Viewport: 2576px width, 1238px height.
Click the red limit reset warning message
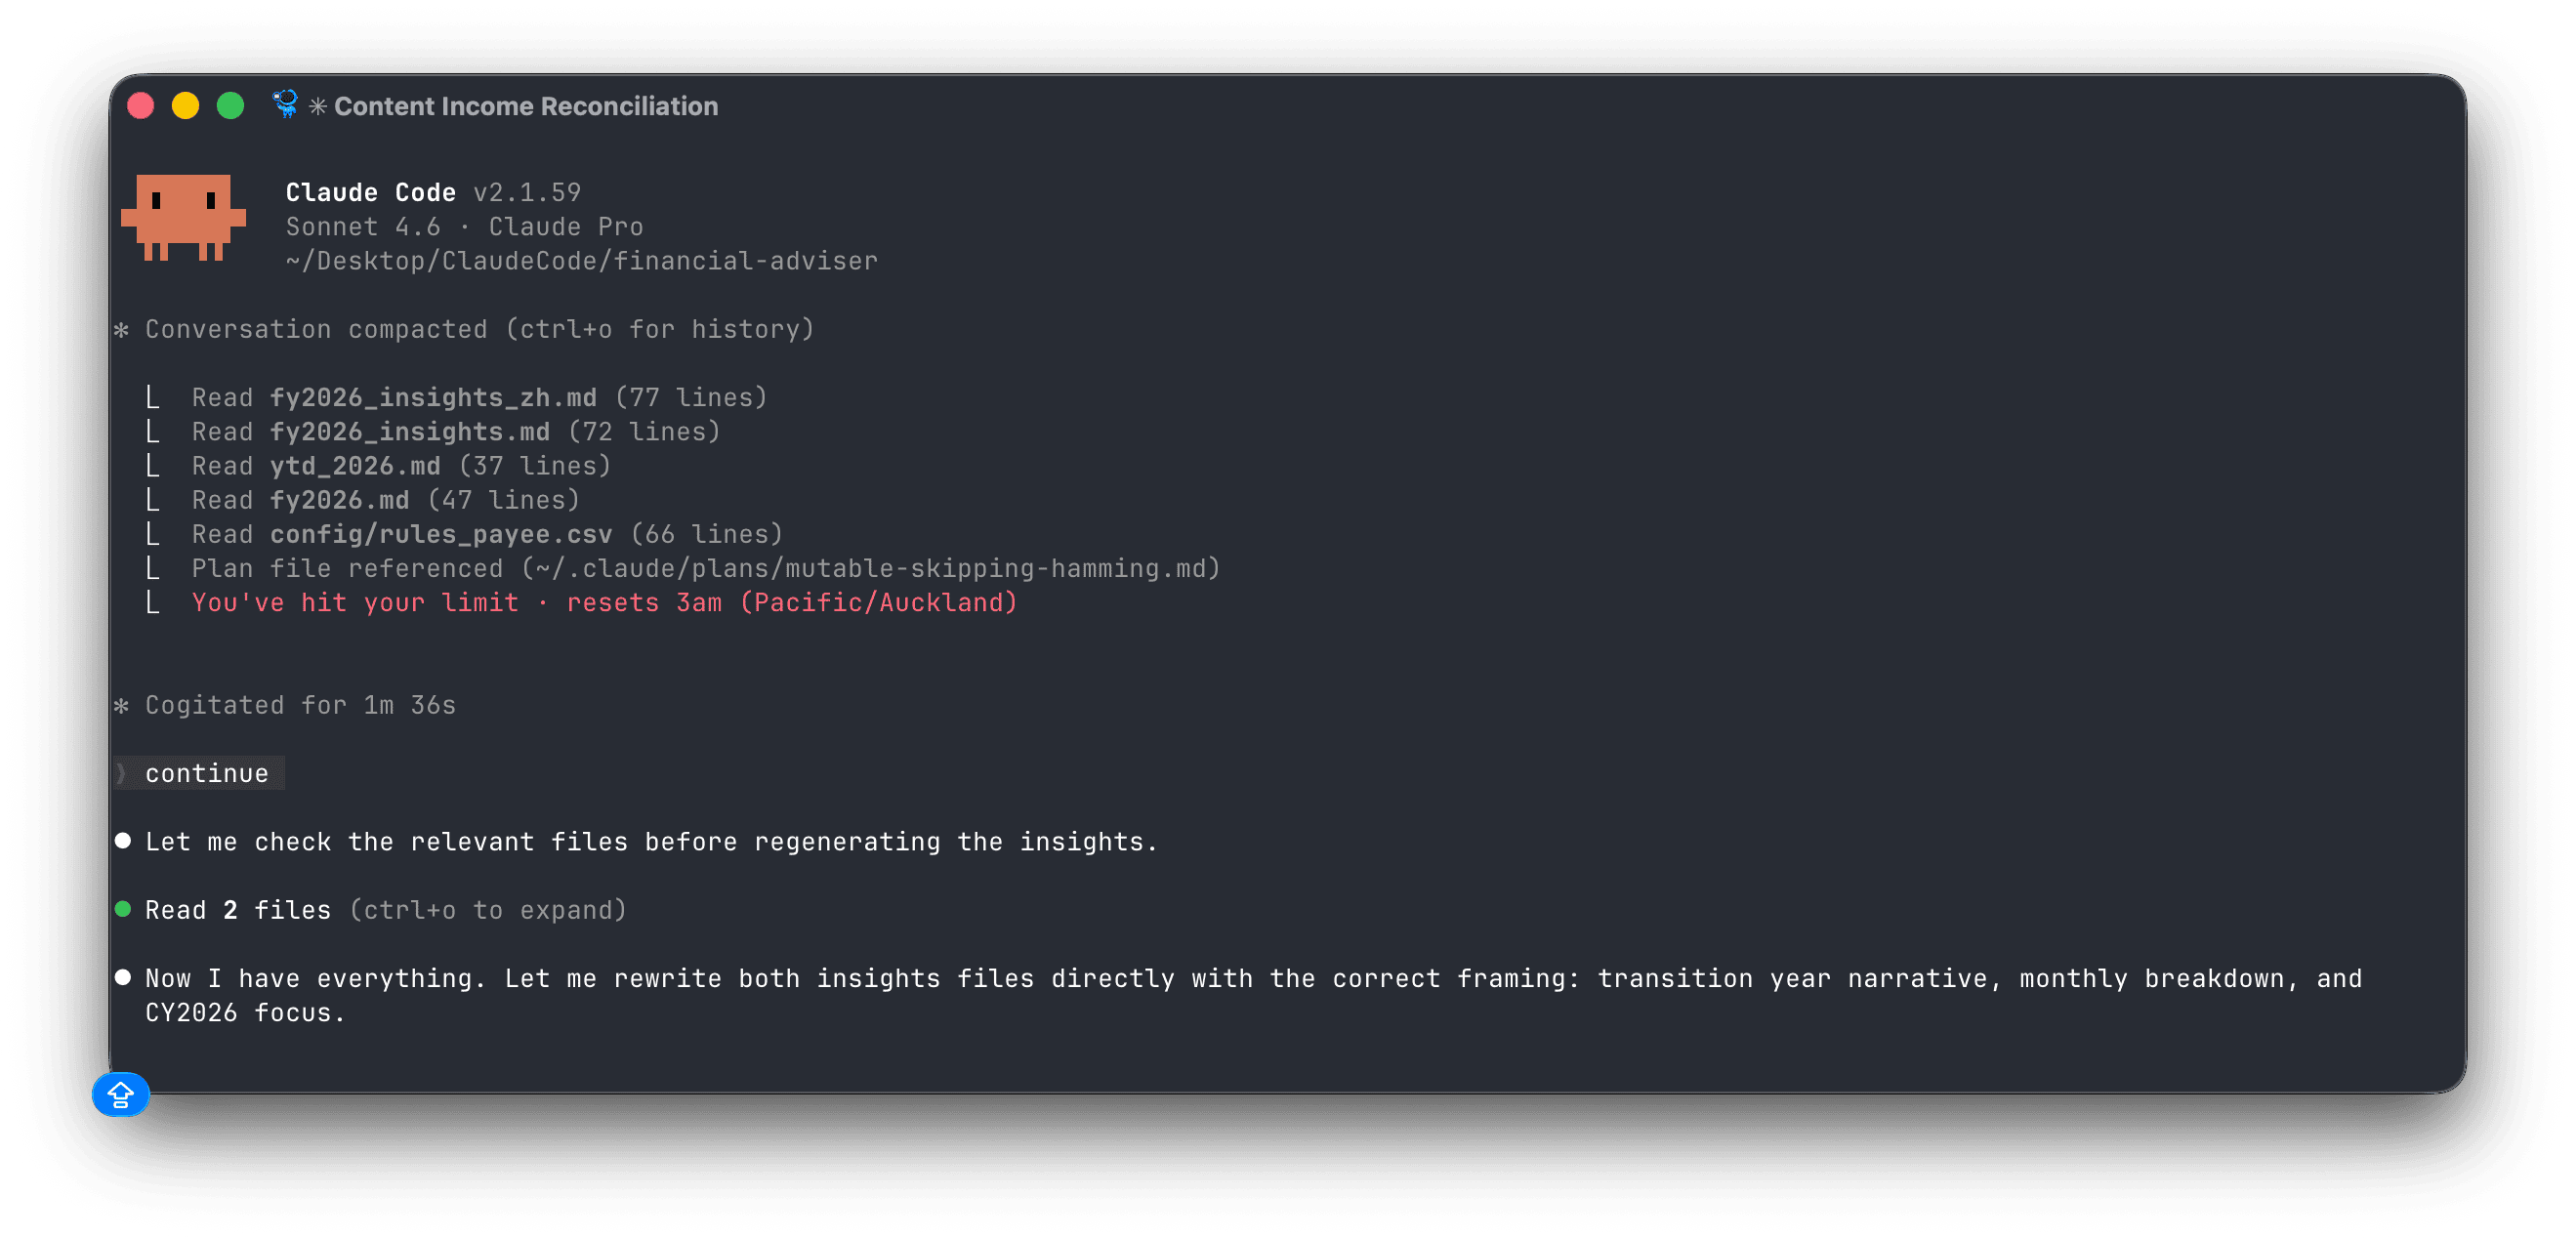point(604,602)
